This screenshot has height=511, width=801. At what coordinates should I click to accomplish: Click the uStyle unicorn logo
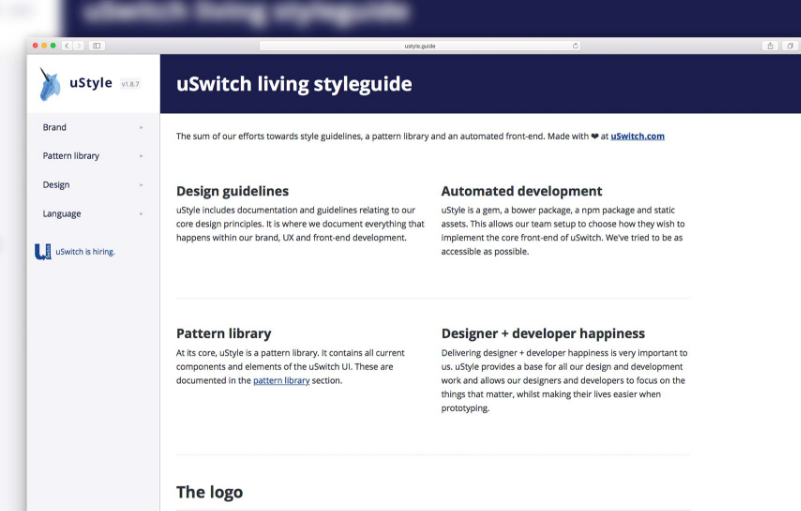[49, 84]
